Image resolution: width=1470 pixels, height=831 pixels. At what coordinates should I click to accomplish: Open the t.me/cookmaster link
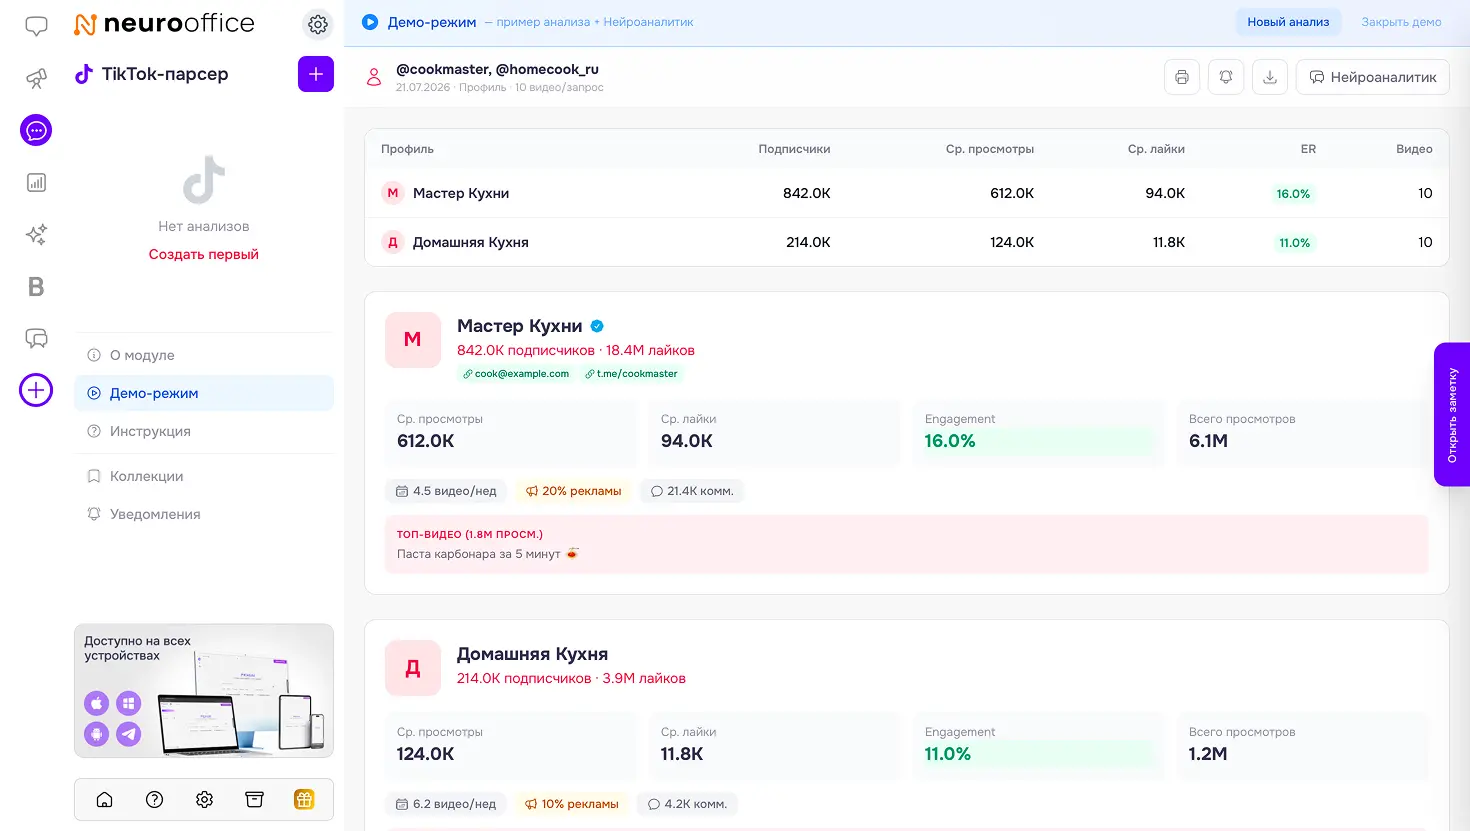coord(631,374)
